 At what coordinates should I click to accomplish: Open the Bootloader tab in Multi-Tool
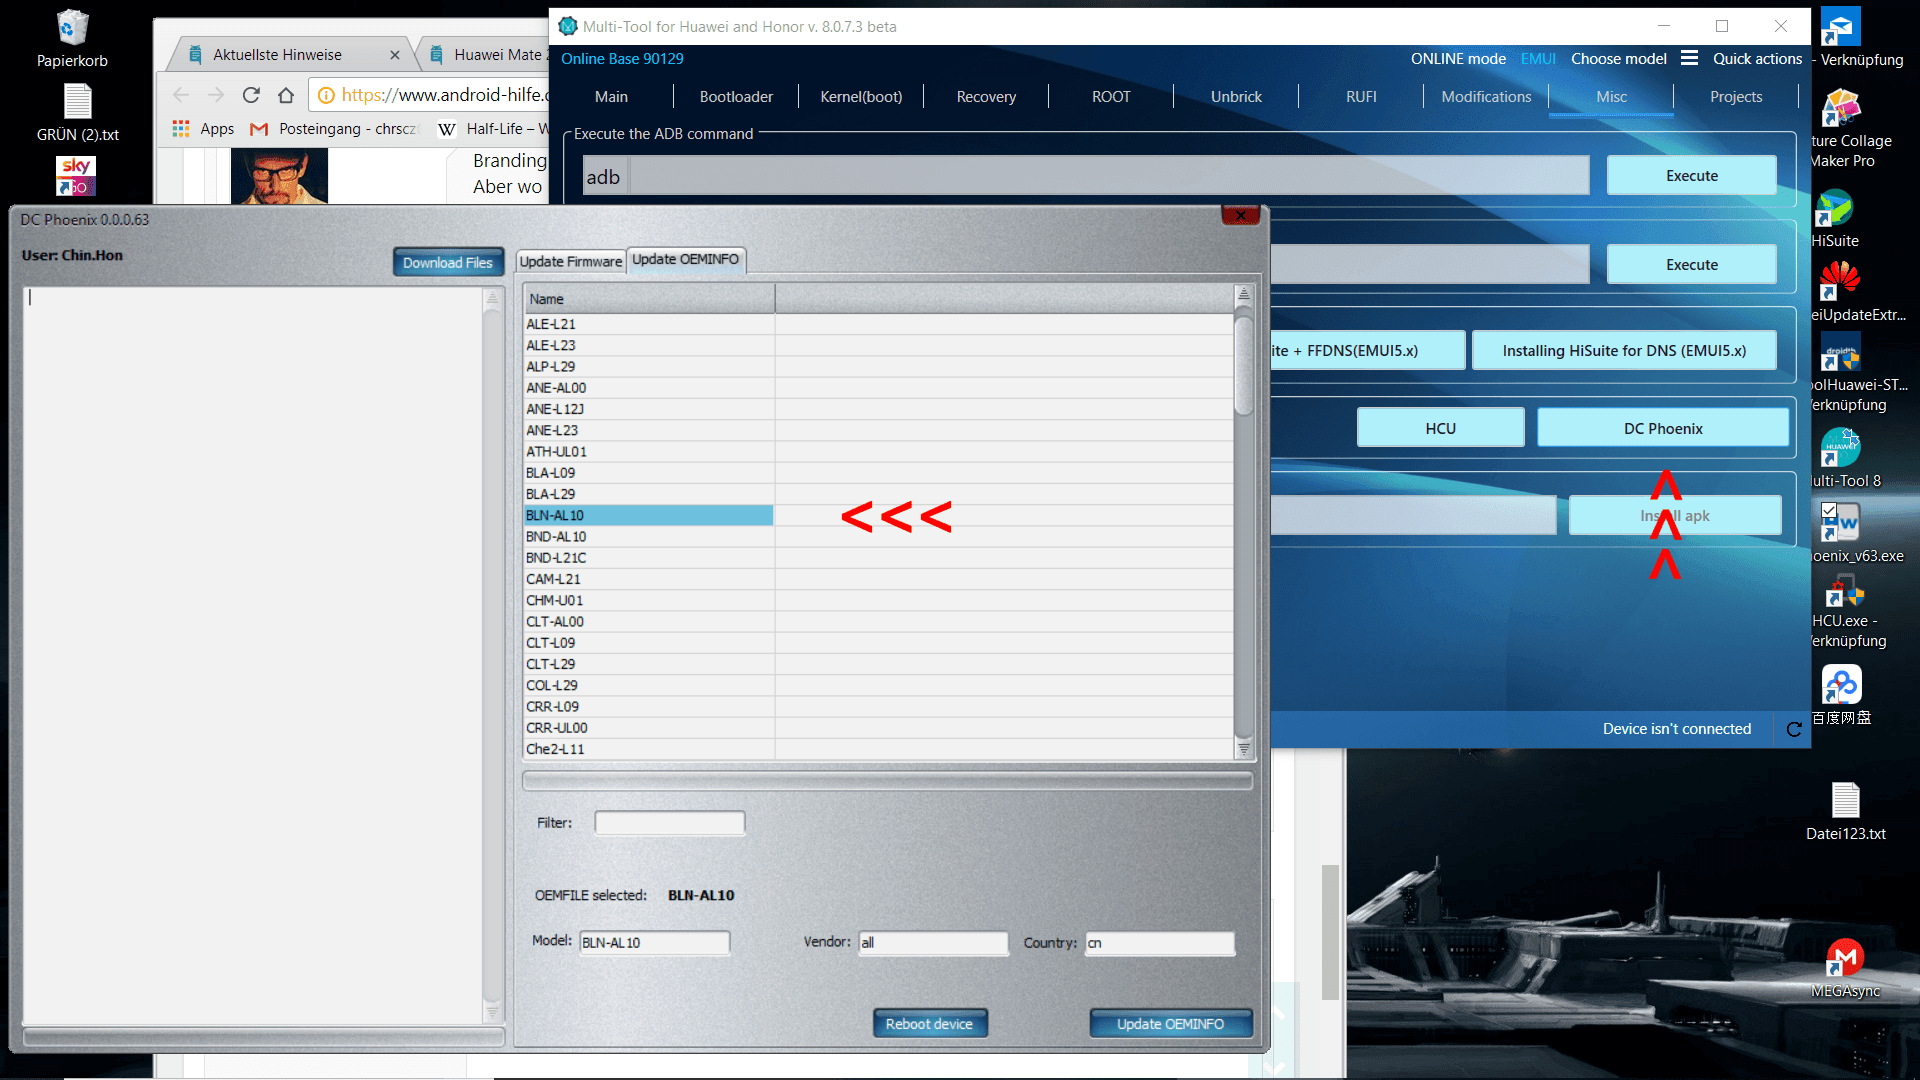736,97
